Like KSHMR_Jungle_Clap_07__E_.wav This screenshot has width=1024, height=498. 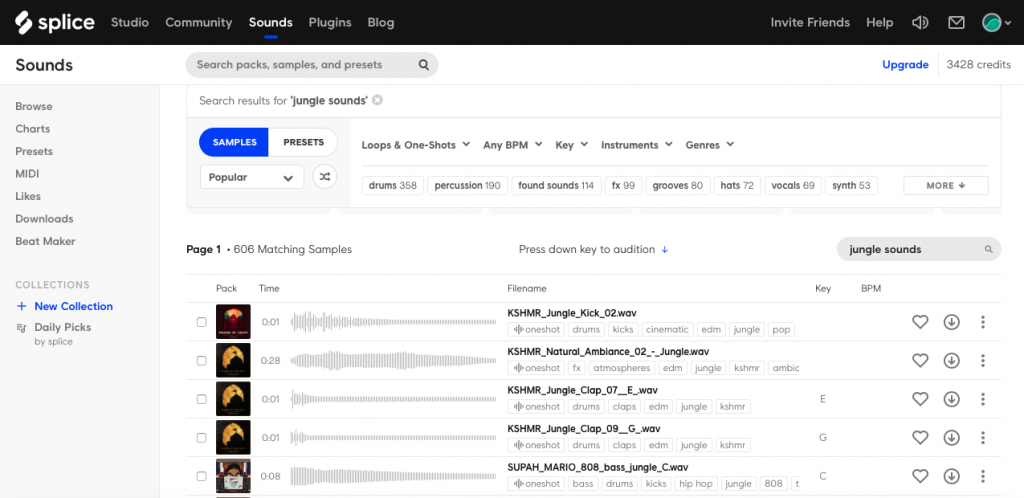click(920, 399)
